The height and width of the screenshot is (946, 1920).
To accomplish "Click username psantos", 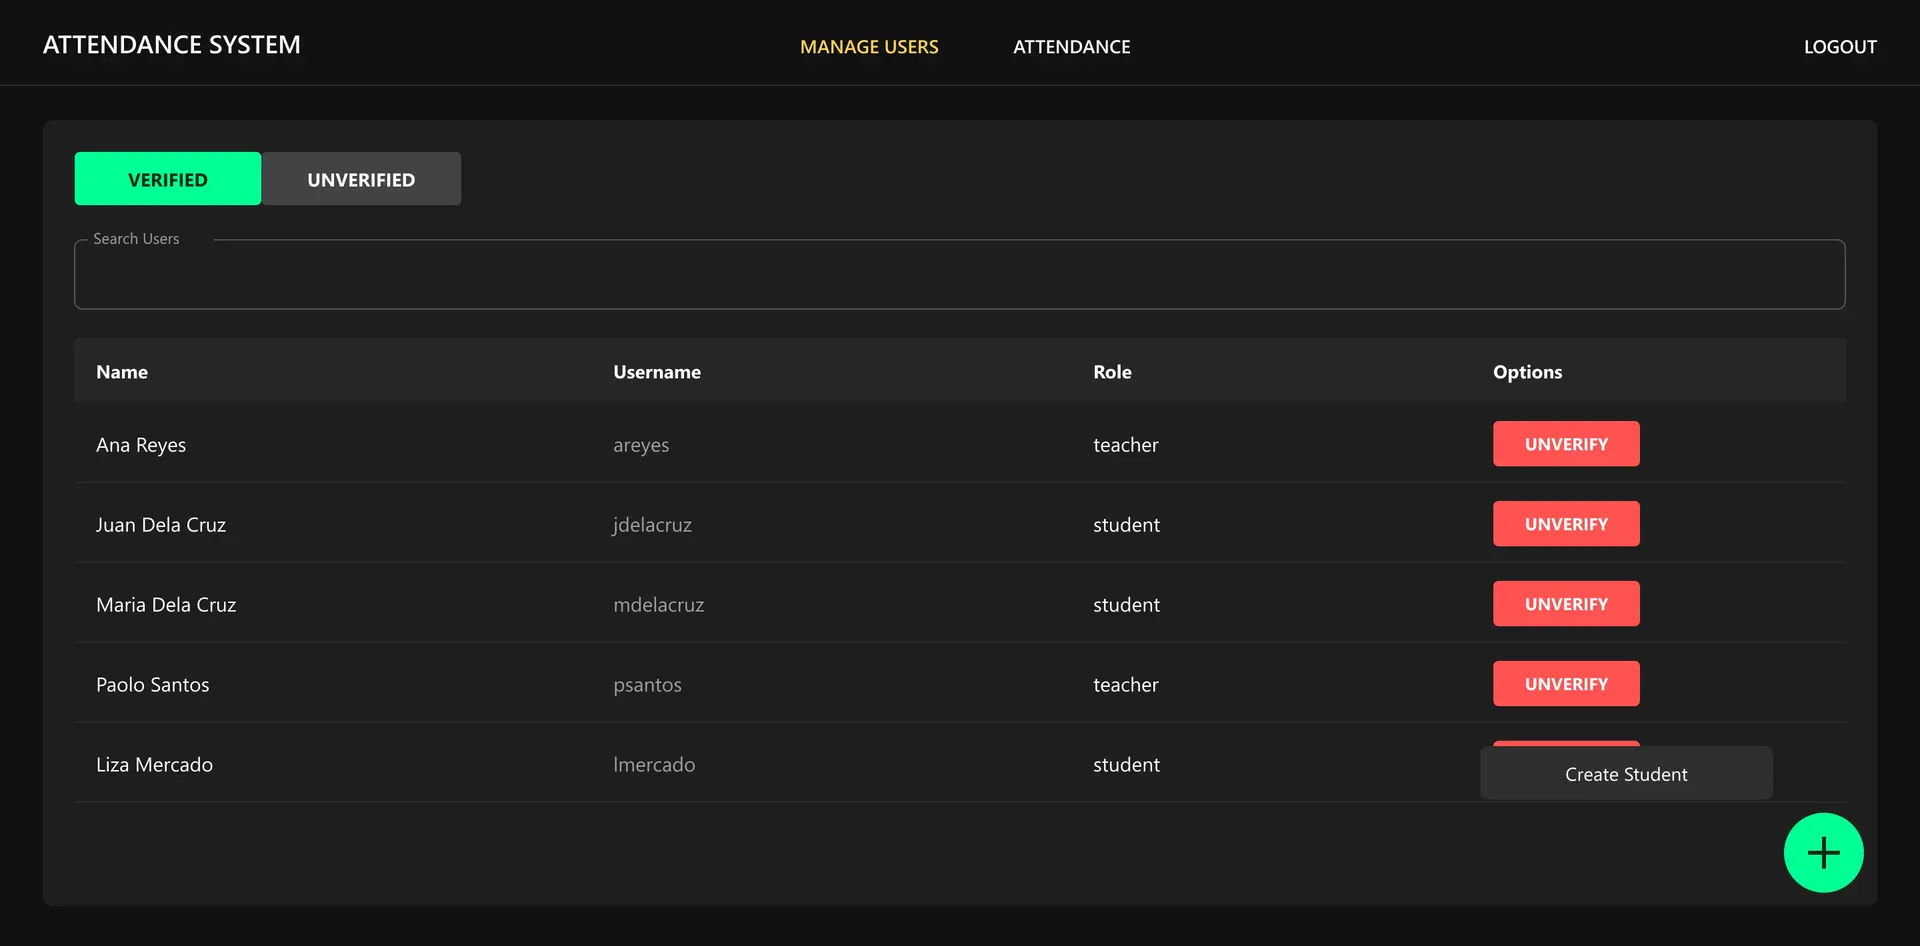I will click(647, 686).
